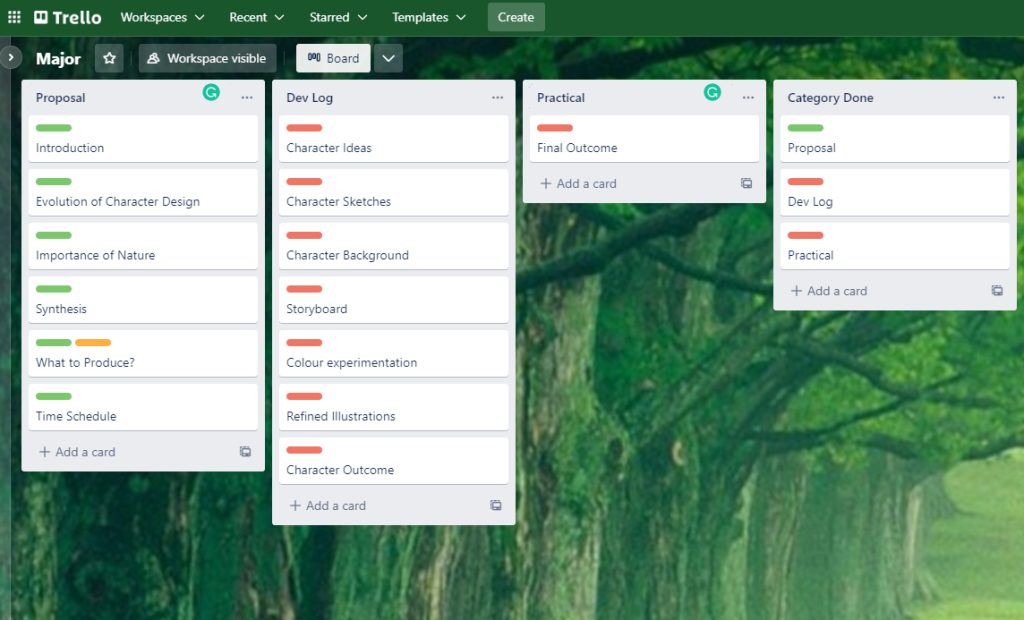Open the apps grid switcher icon

coord(14,17)
